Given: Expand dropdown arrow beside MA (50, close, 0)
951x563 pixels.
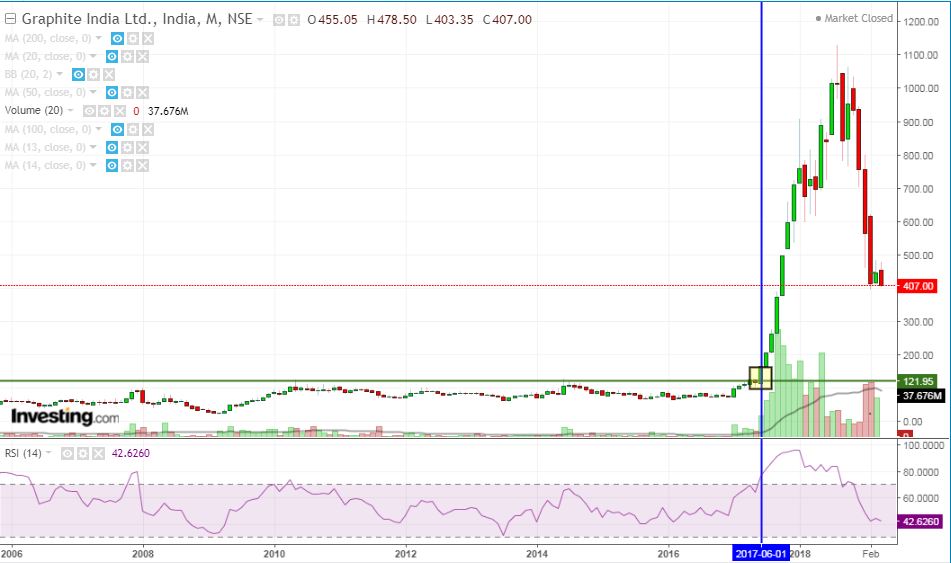Looking at the screenshot, I should point(93,92).
